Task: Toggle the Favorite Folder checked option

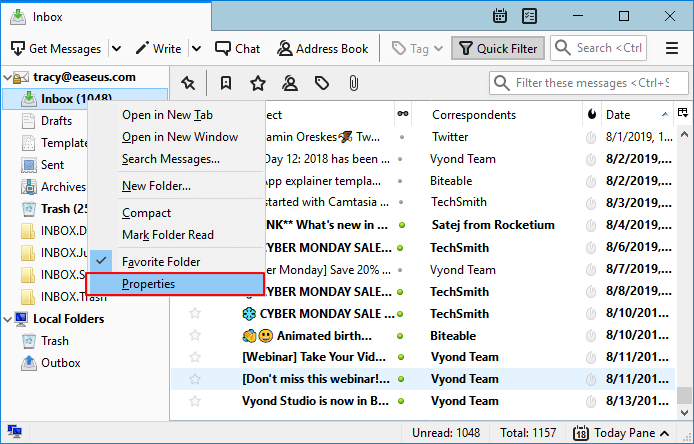Action: (161, 261)
